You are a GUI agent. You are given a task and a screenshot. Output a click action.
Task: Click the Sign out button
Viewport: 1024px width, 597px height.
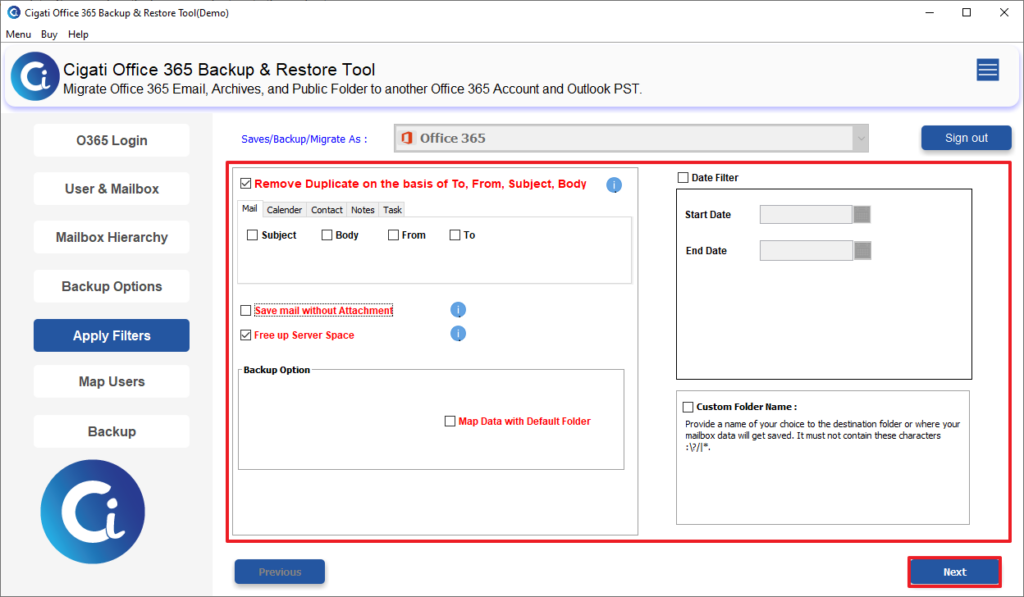(966, 138)
